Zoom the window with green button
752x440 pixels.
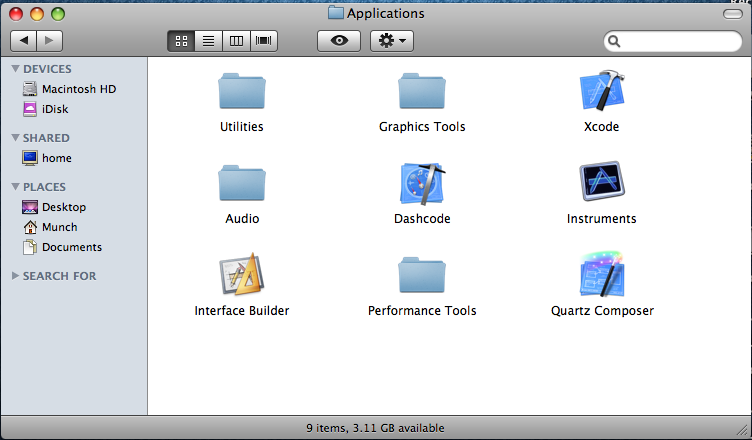click(x=58, y=14)
